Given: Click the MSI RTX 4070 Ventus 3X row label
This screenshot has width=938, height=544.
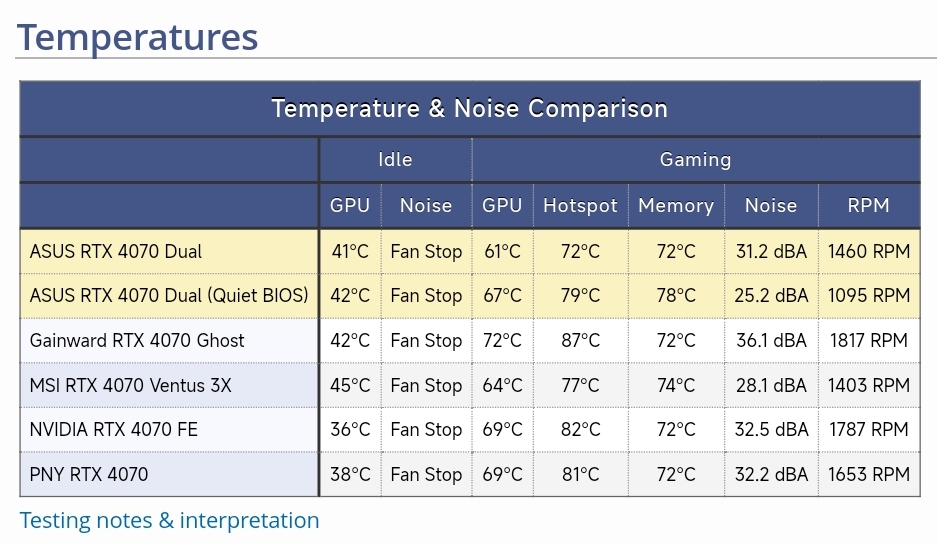Looking at the screenshot, I should (x=130, y=385).
